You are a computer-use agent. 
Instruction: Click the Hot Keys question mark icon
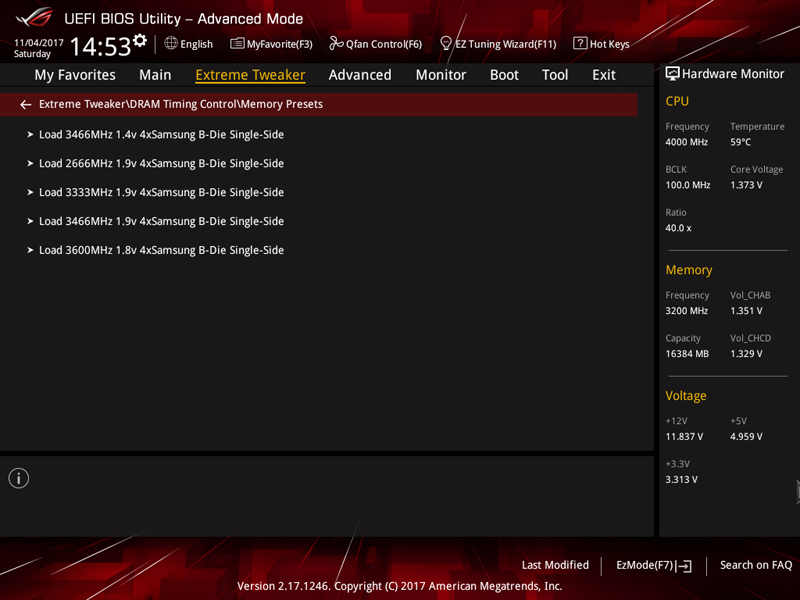coord(580,43)
